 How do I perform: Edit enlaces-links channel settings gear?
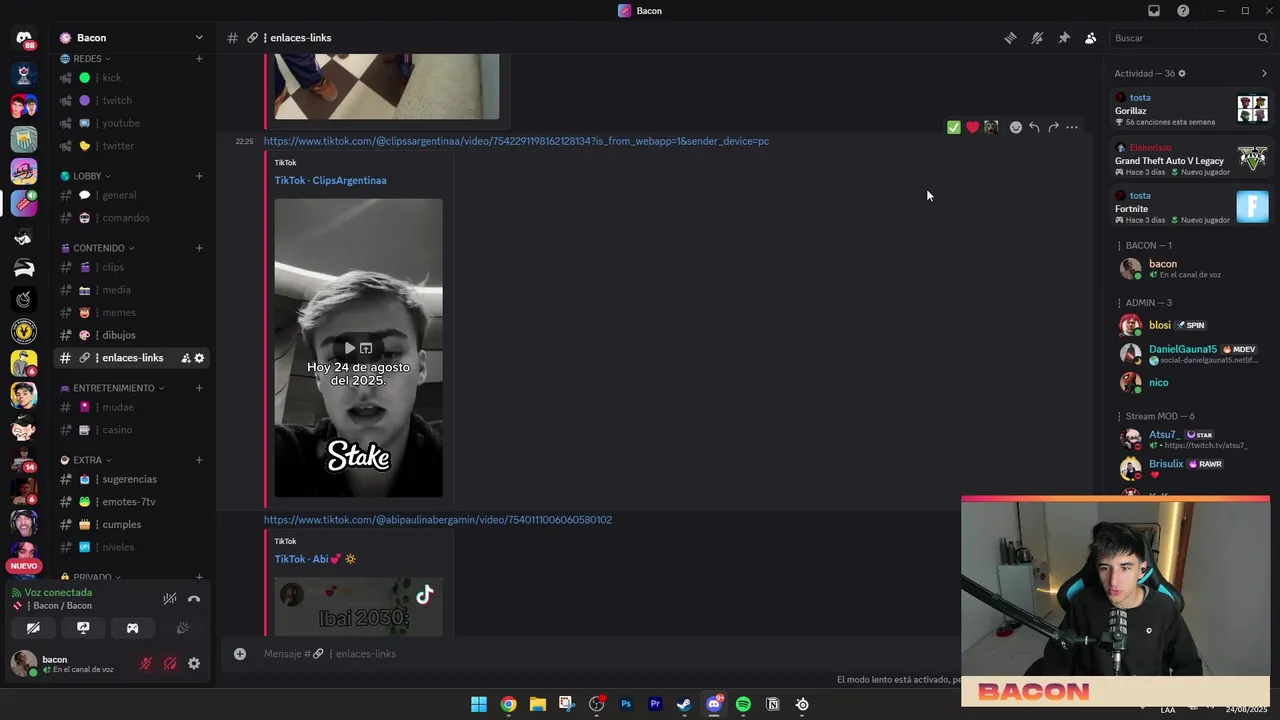199,358
